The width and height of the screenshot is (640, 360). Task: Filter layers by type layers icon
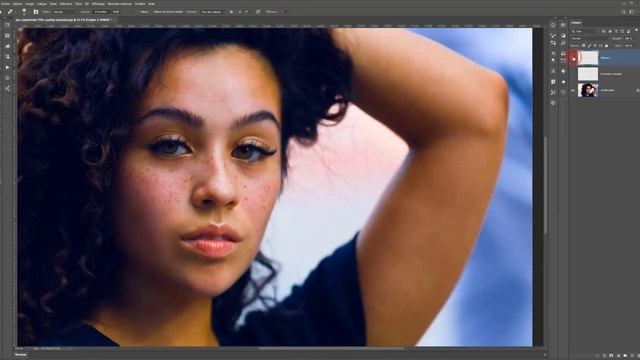(x=616, y=31)
